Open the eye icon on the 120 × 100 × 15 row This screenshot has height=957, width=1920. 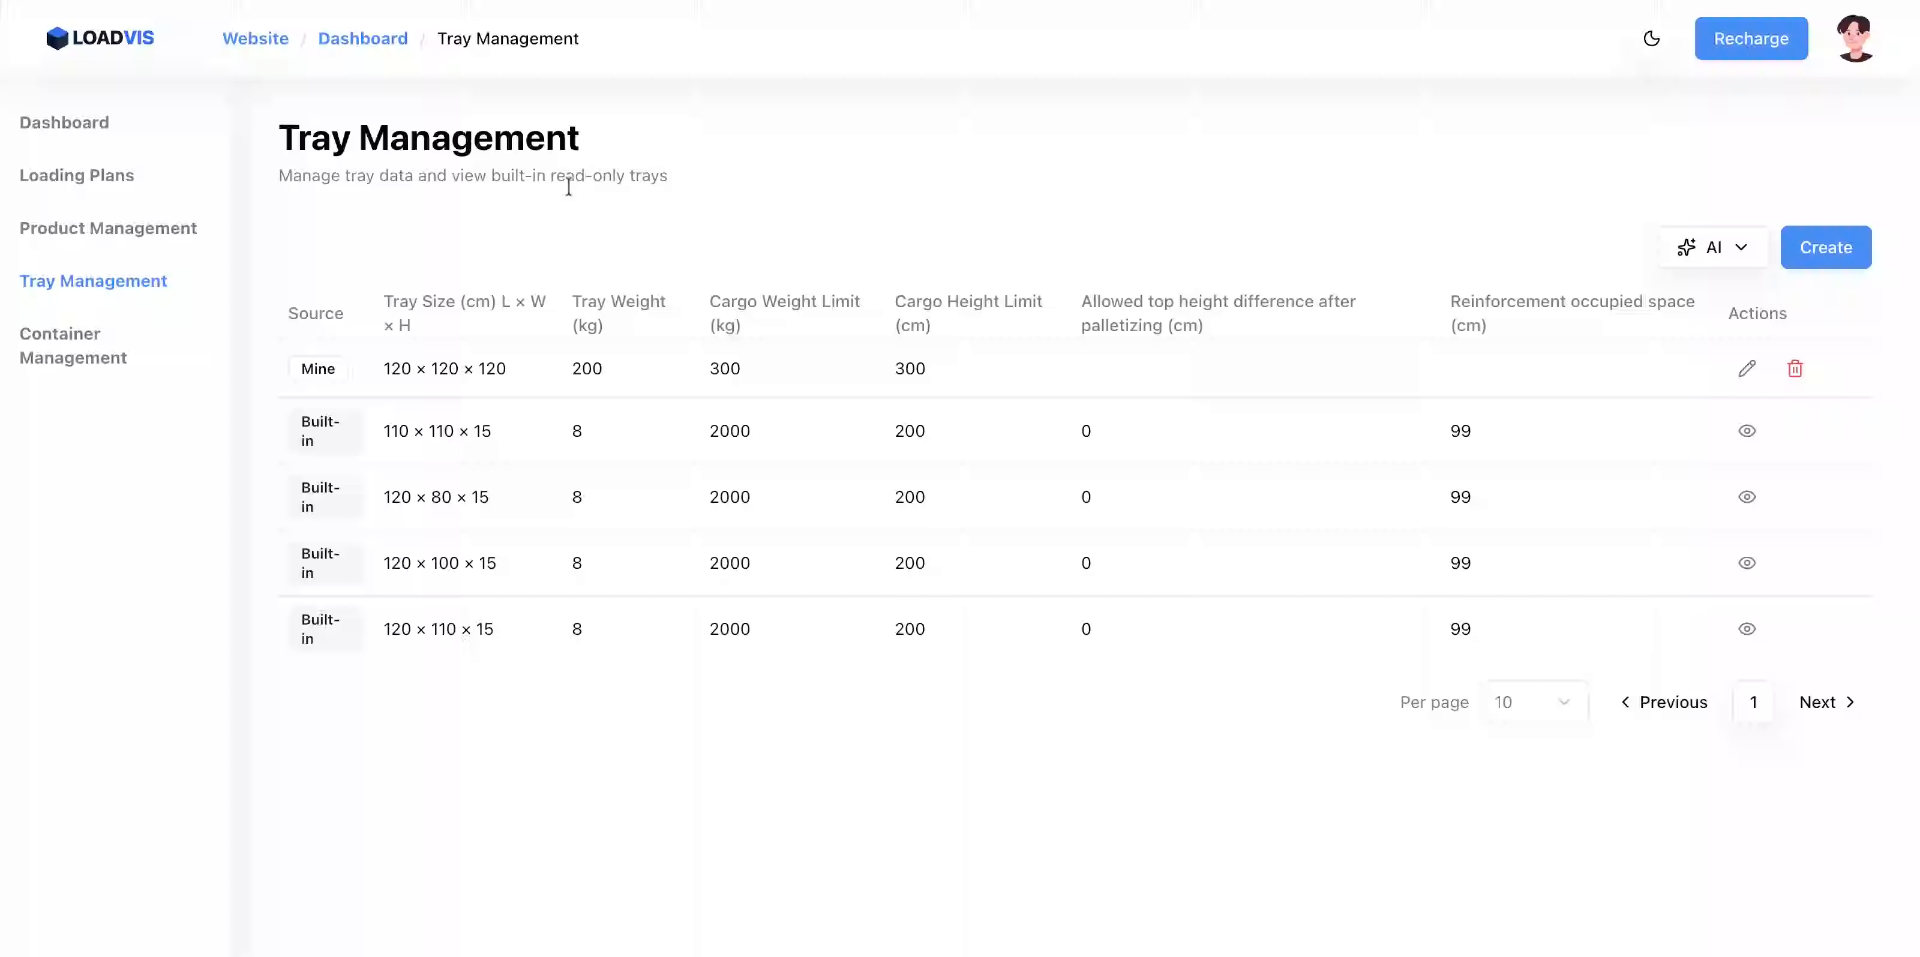tap(1747, 563)
